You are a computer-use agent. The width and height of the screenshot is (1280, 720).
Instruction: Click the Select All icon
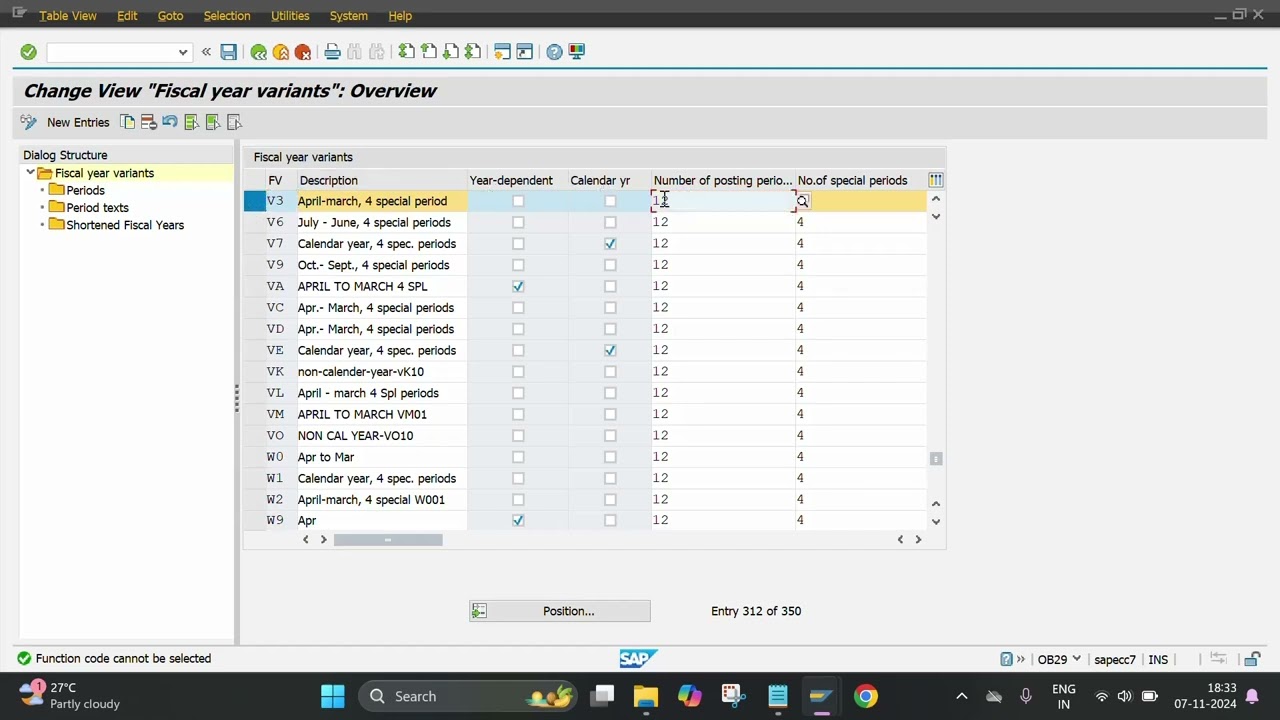(x=191, y=122)
